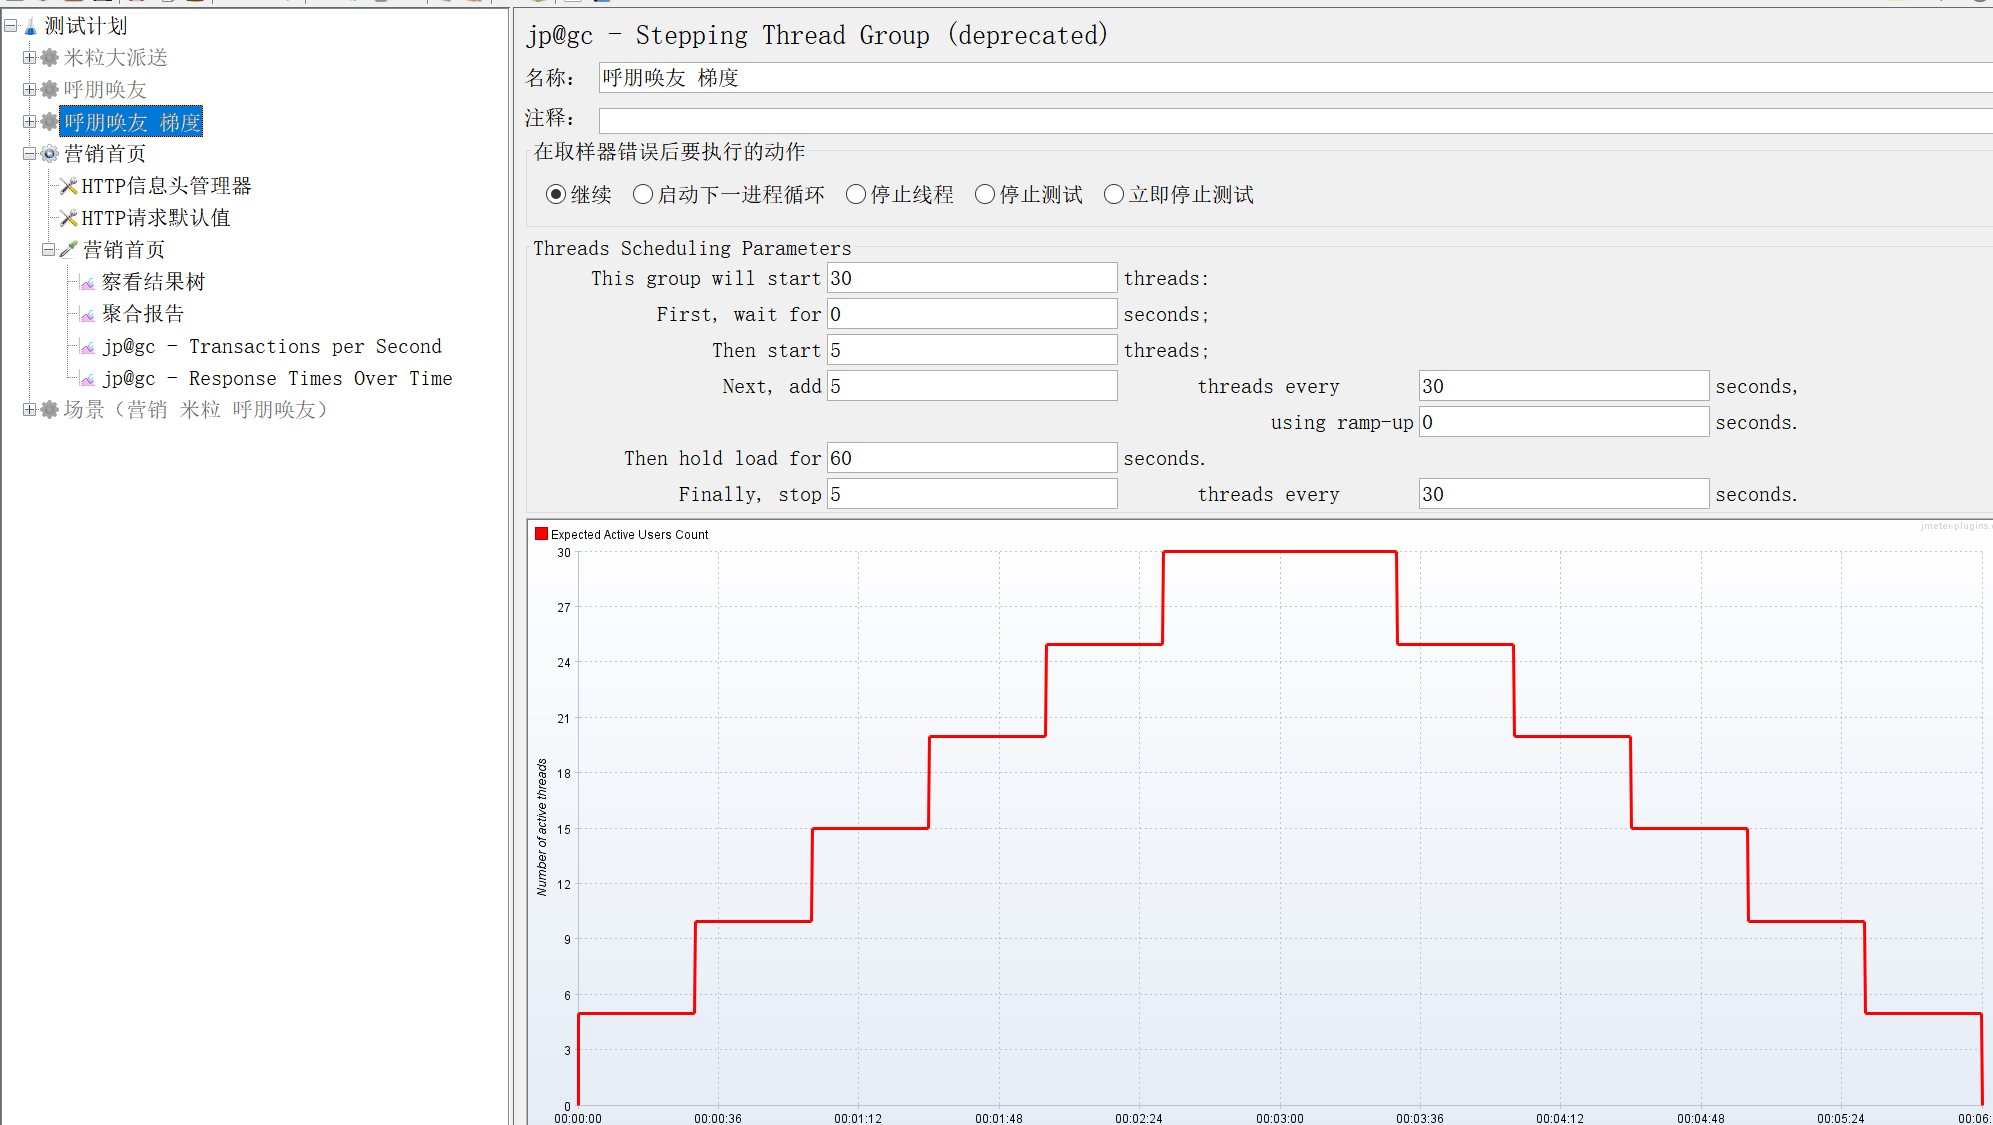Screen dimensions: 1993x1125
Task: Open 察看结果树 listener
Action: [x=153, y=282]
